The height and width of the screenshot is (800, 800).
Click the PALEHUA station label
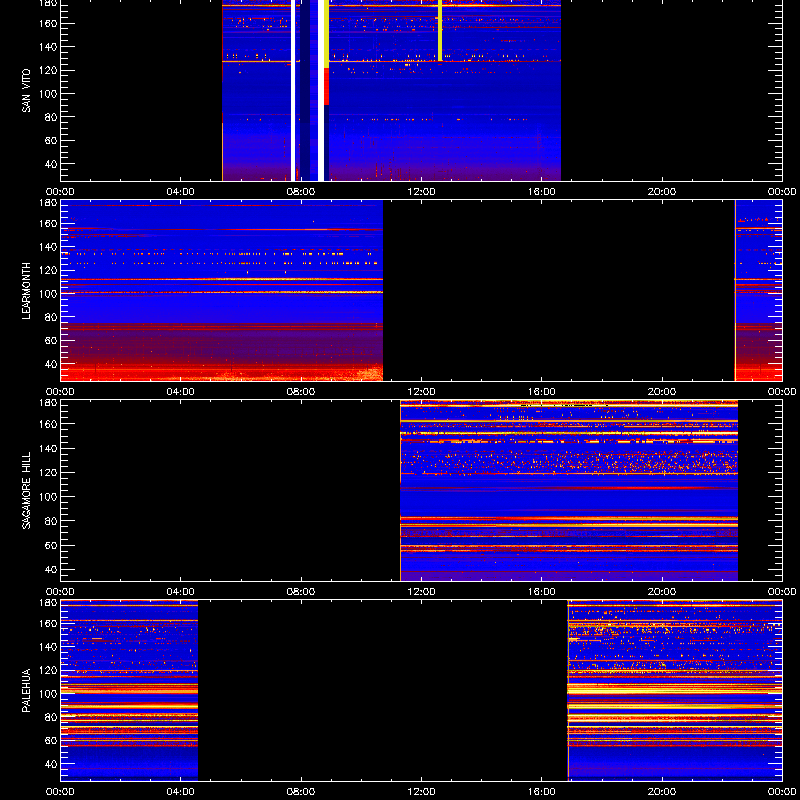pos(26,690)
